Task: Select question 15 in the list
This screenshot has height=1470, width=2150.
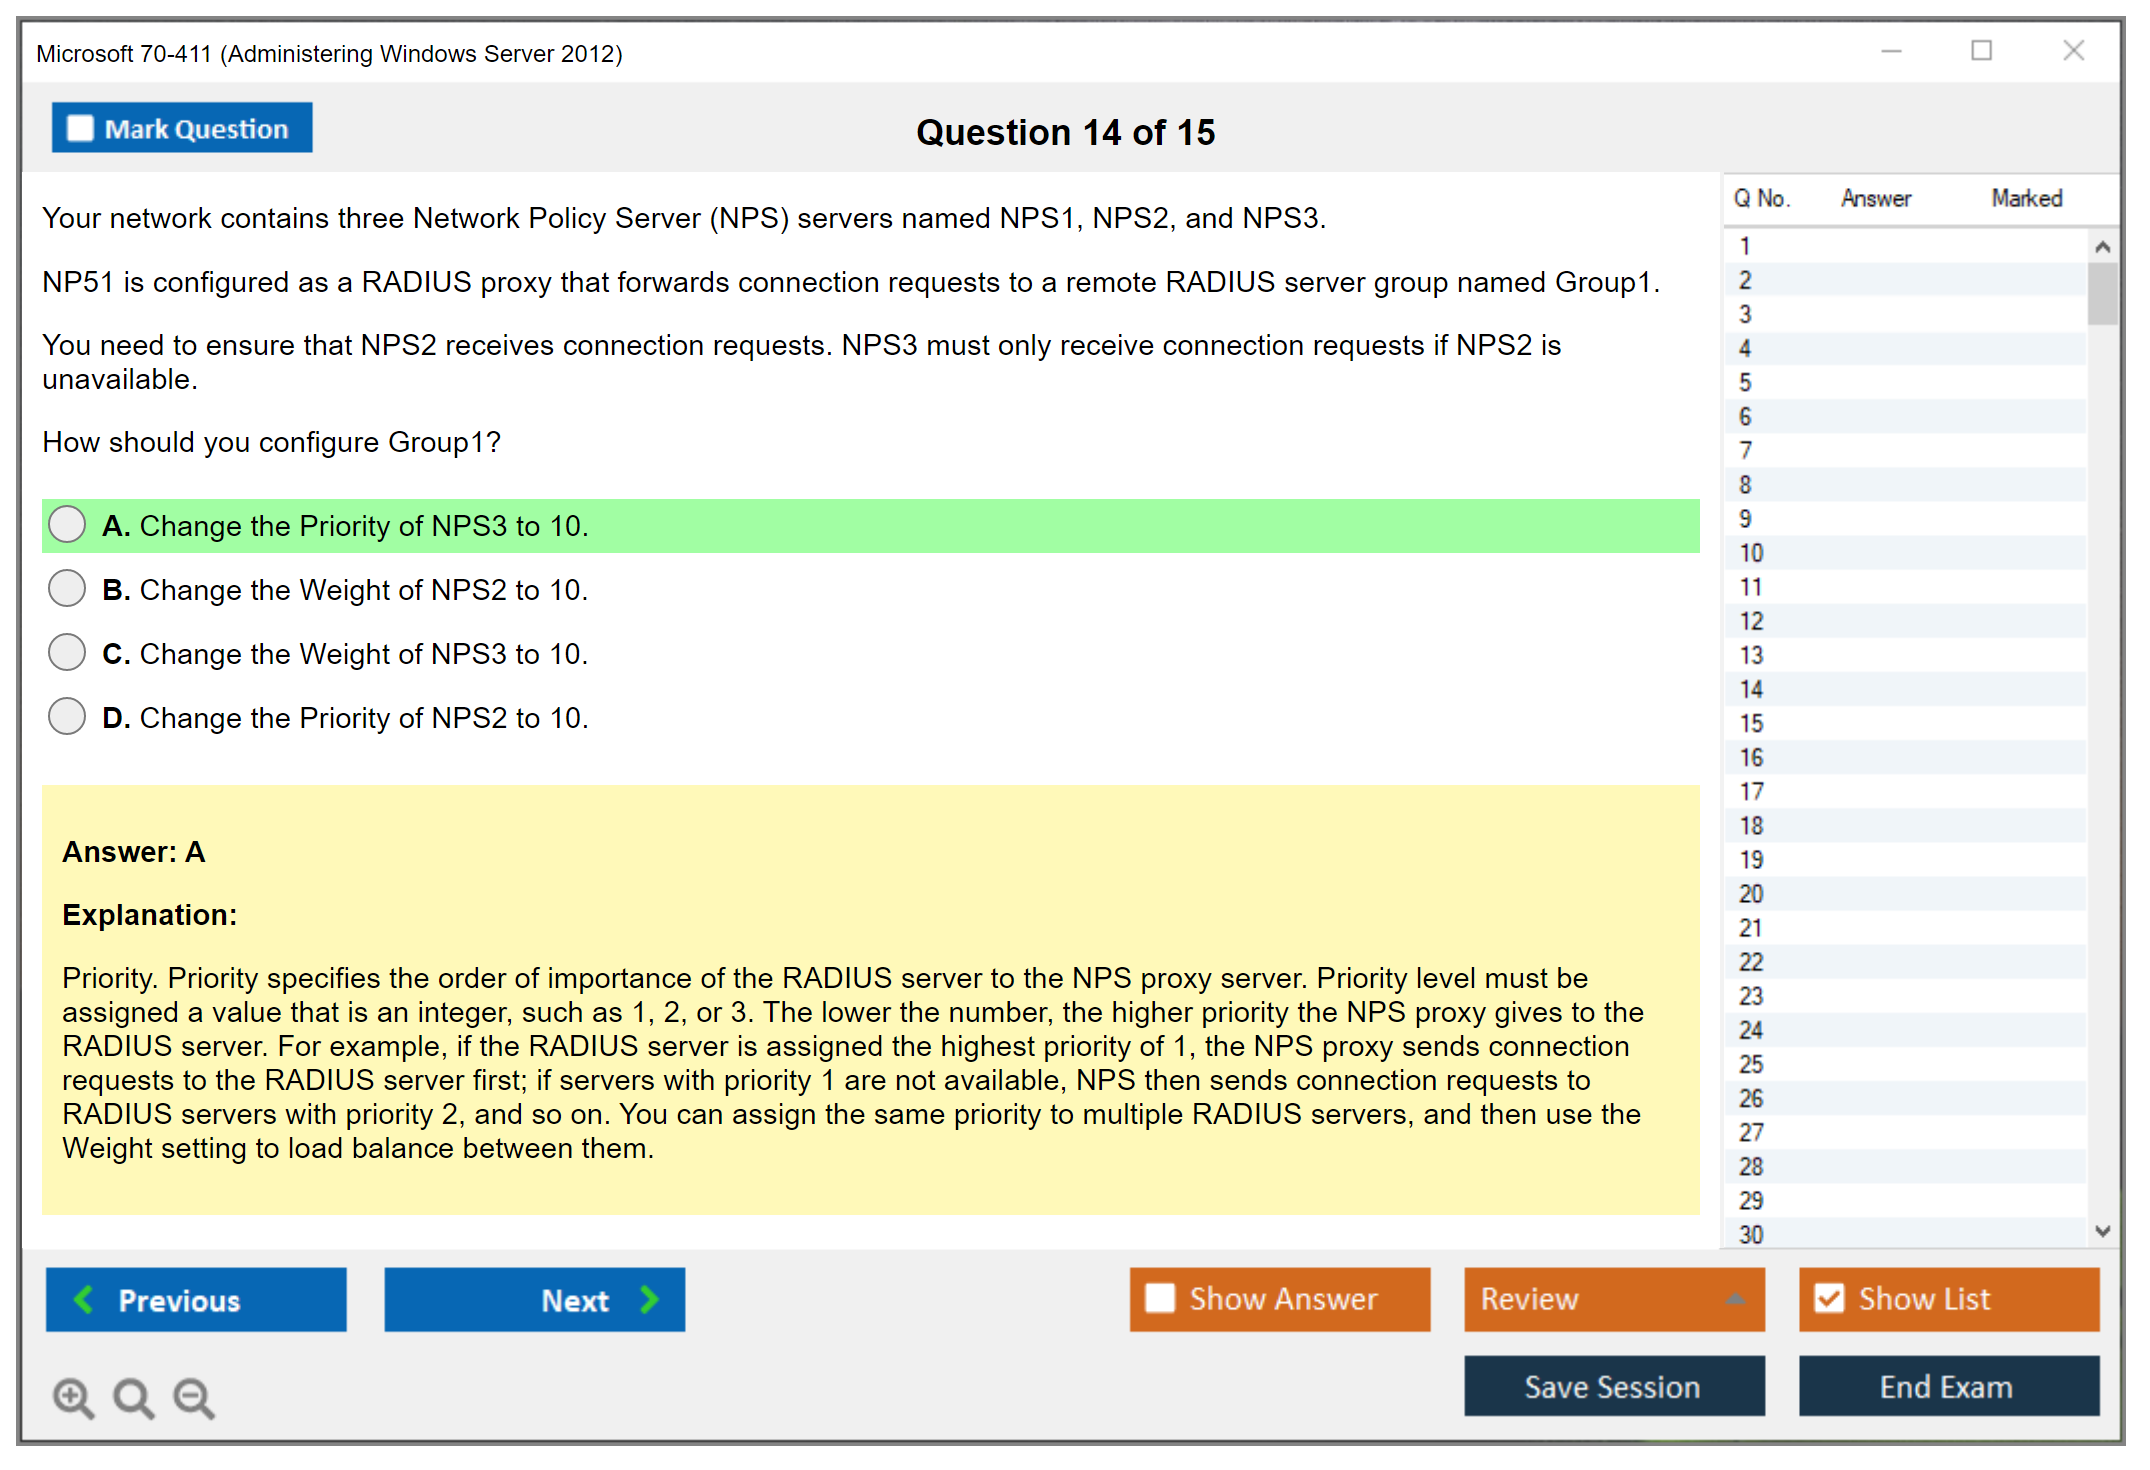Action: pos(1751,723)
